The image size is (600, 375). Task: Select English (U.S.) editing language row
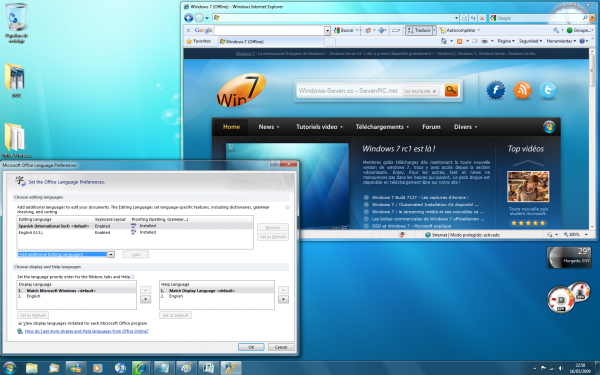point(135,232)
